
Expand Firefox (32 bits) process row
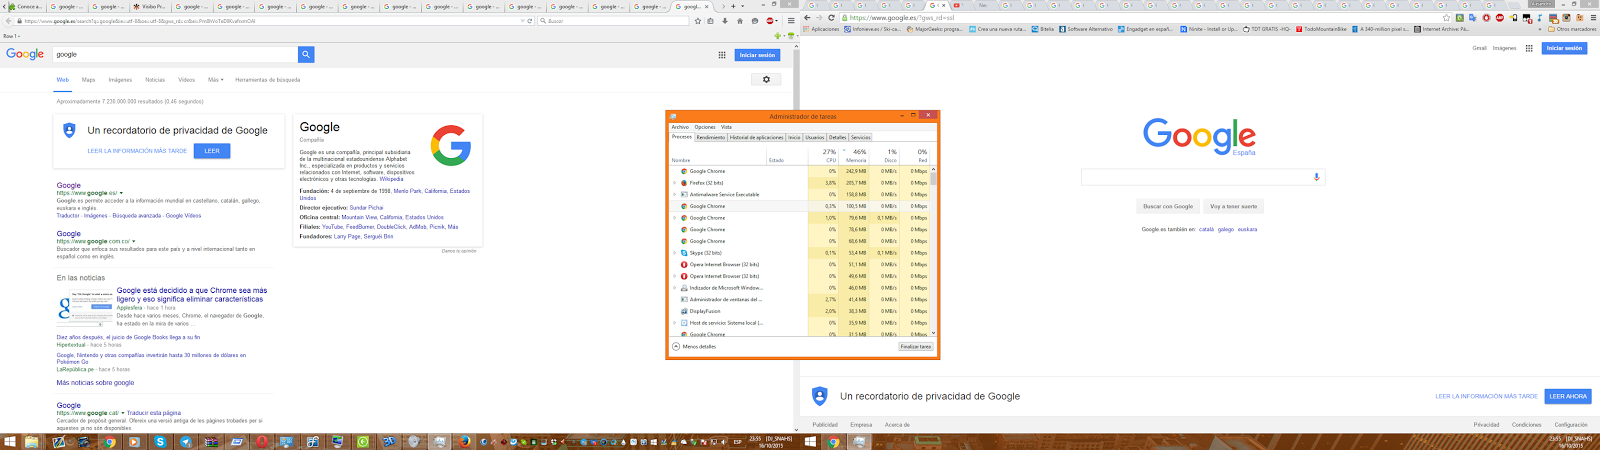[675, 183]
